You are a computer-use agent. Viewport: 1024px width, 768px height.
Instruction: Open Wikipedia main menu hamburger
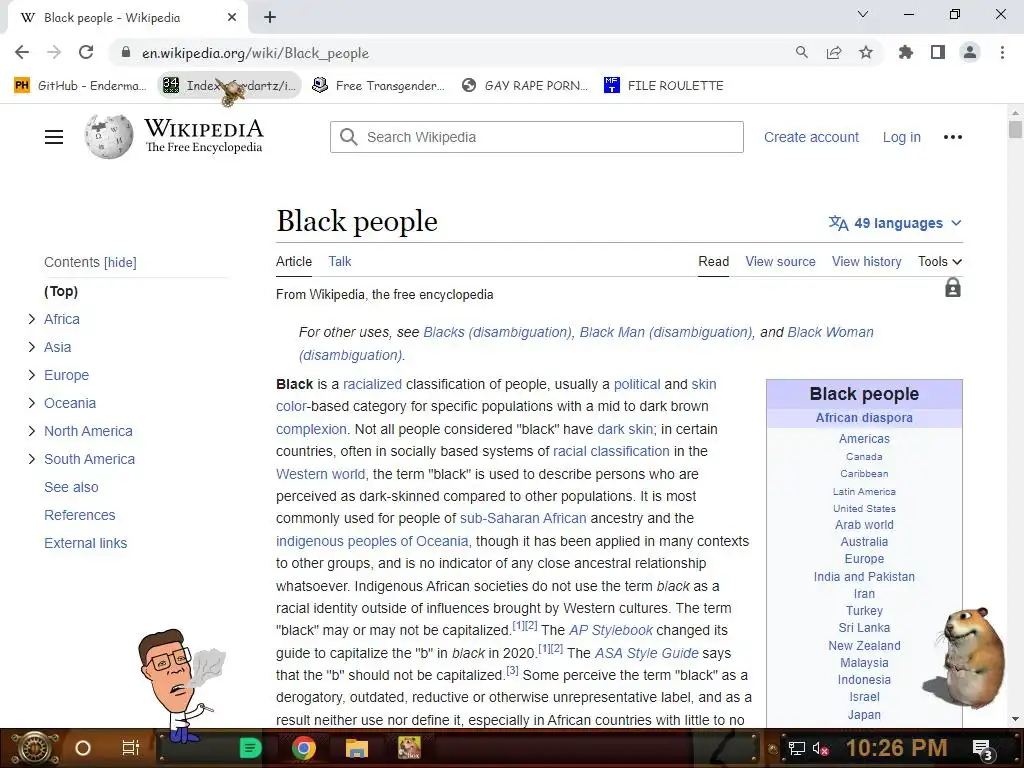pyautogui.click(x=54, y=137)
